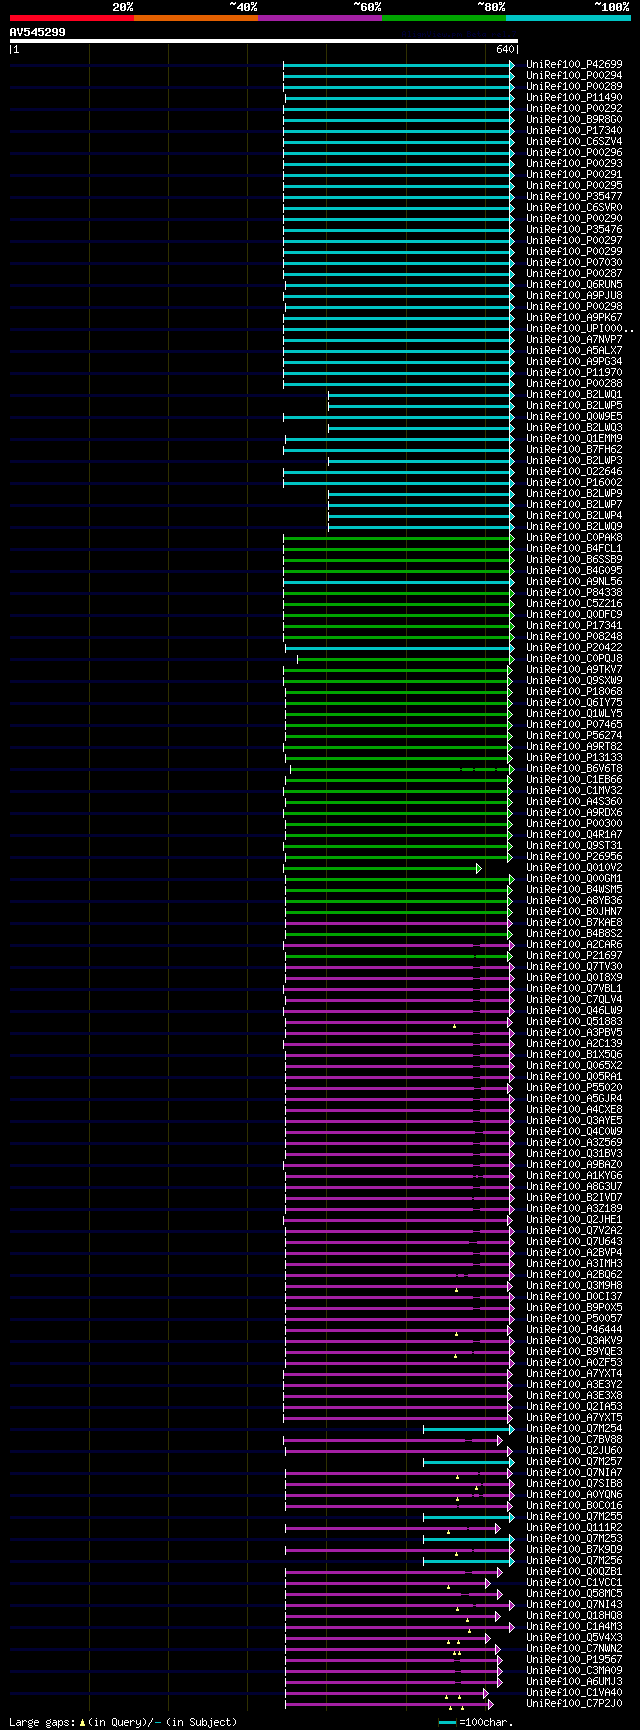Select the UniRef100_Q7SIB8 label
640x1730 pixels.
pyautogui.click(x=574, y=1483)
